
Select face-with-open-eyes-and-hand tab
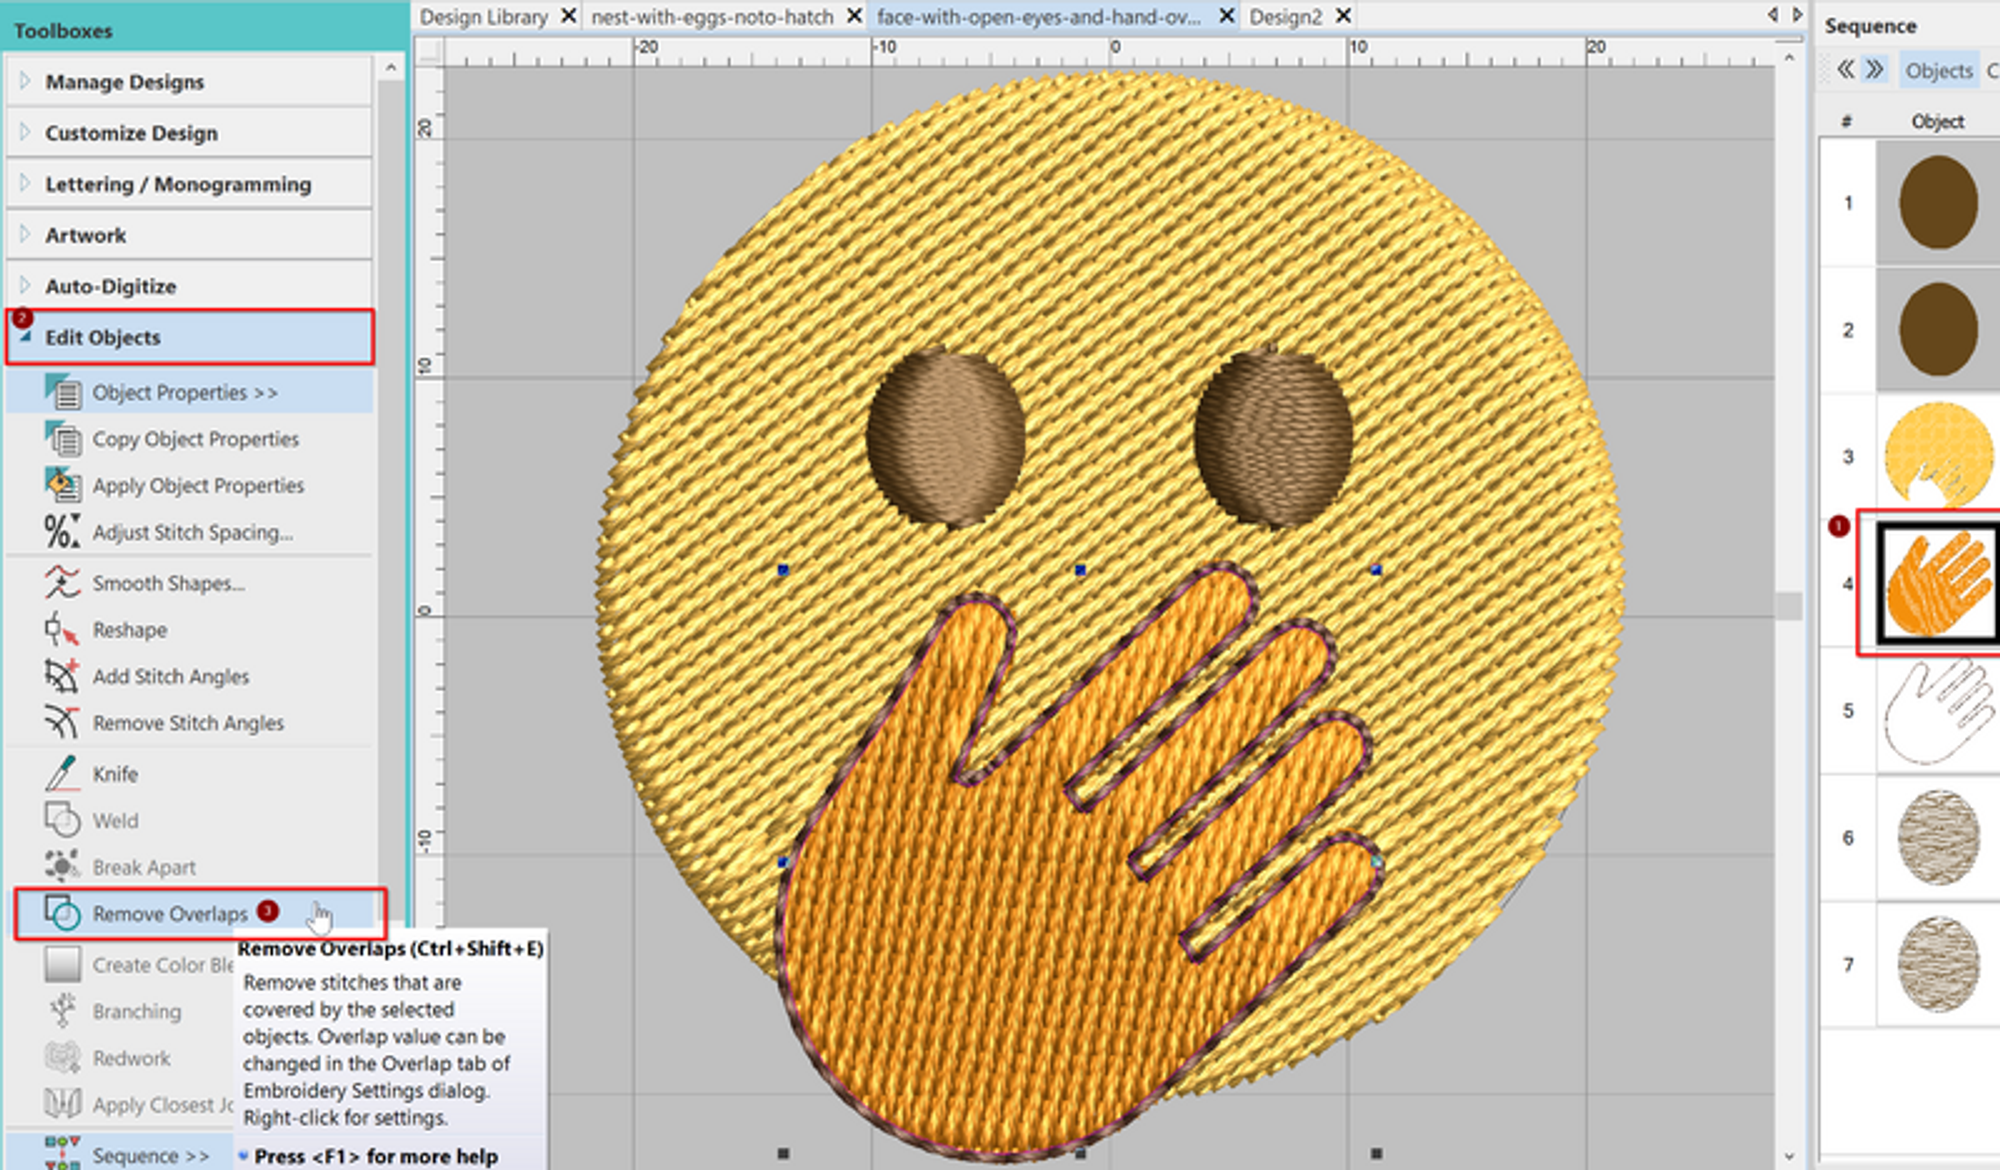click(1039, 17)
